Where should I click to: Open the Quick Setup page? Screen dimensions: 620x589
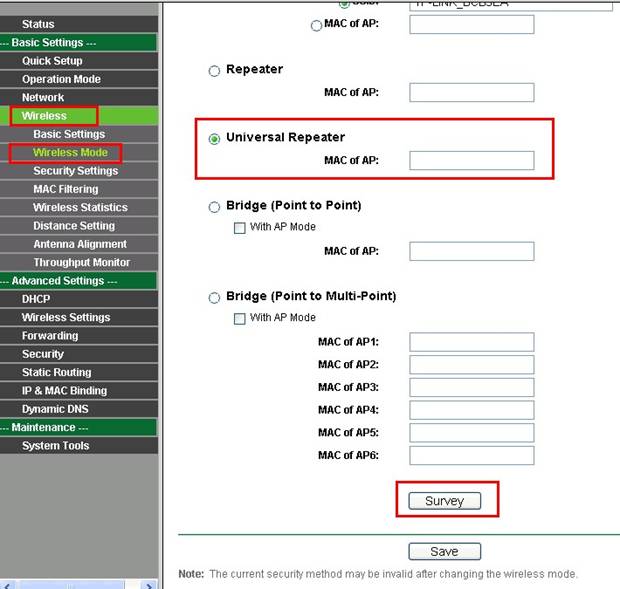coord(52,61)
